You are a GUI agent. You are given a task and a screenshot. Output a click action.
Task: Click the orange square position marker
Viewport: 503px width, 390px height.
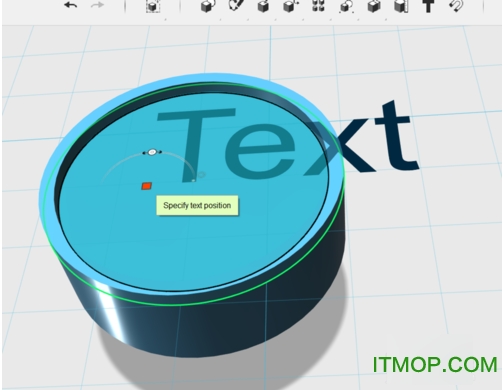pyautogui.click(x=147, y=186)
